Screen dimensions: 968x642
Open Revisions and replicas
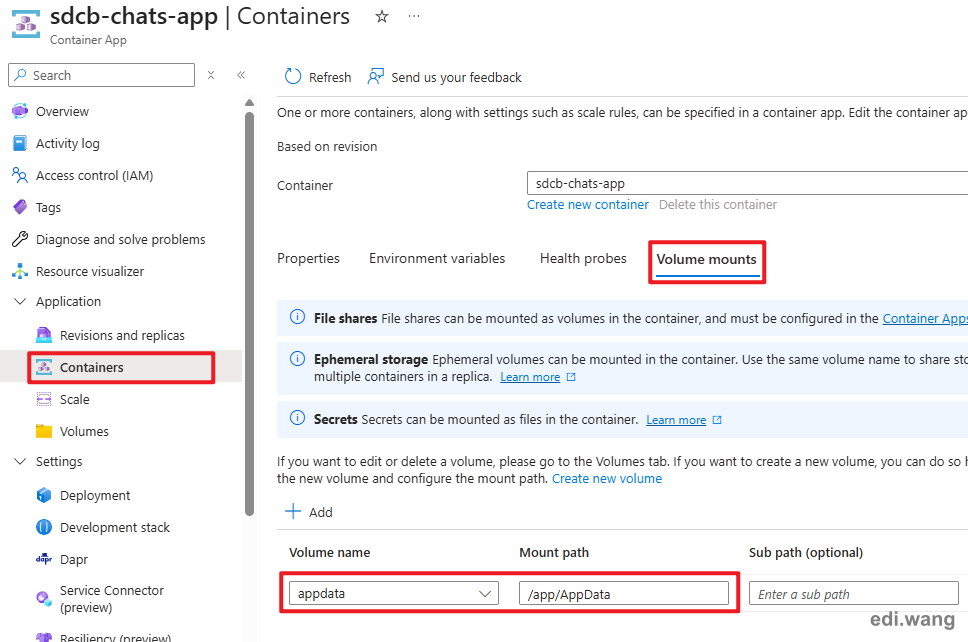click(122, 335)
